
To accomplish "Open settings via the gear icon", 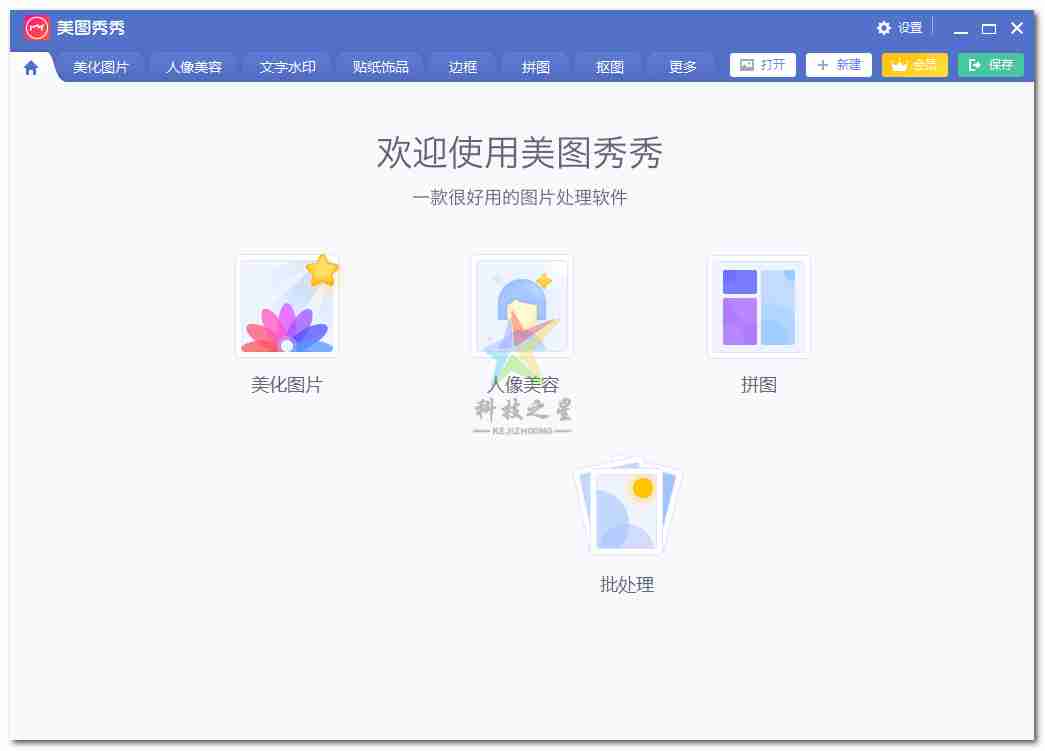I will pos(884,28).
